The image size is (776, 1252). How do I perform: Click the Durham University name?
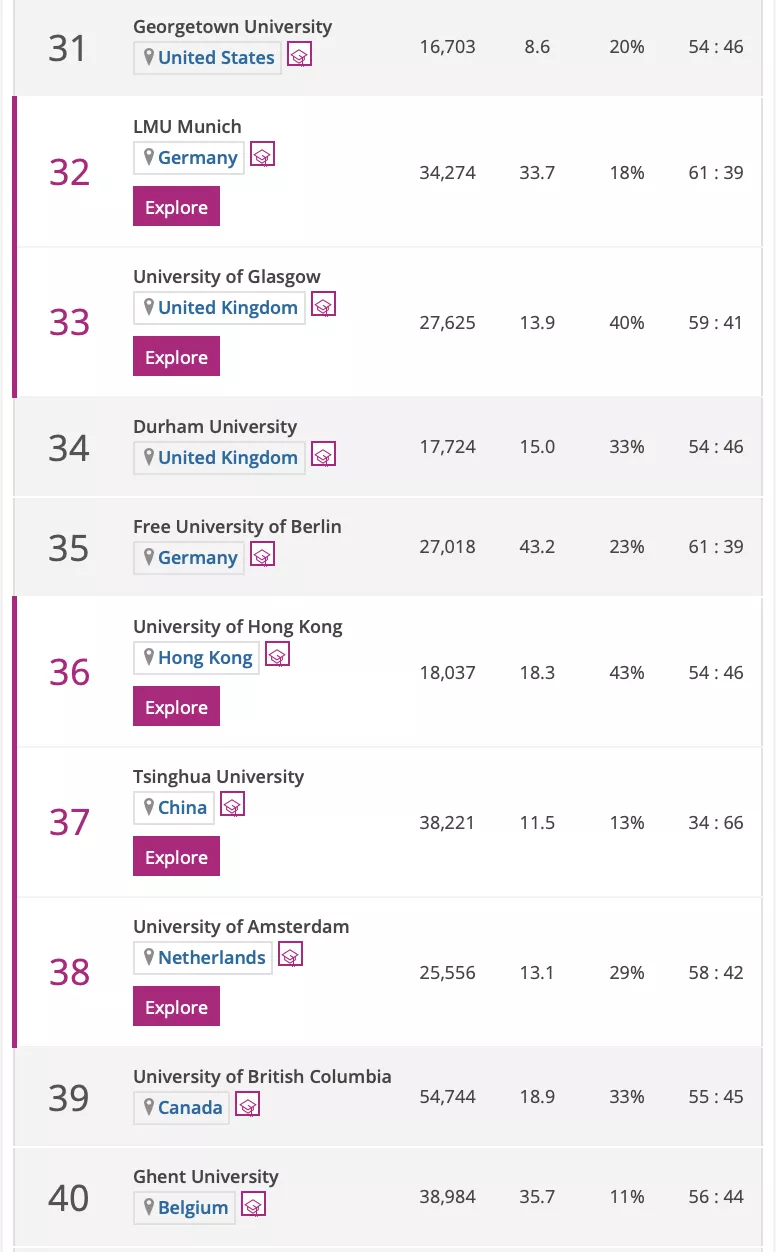coord(215,426)
